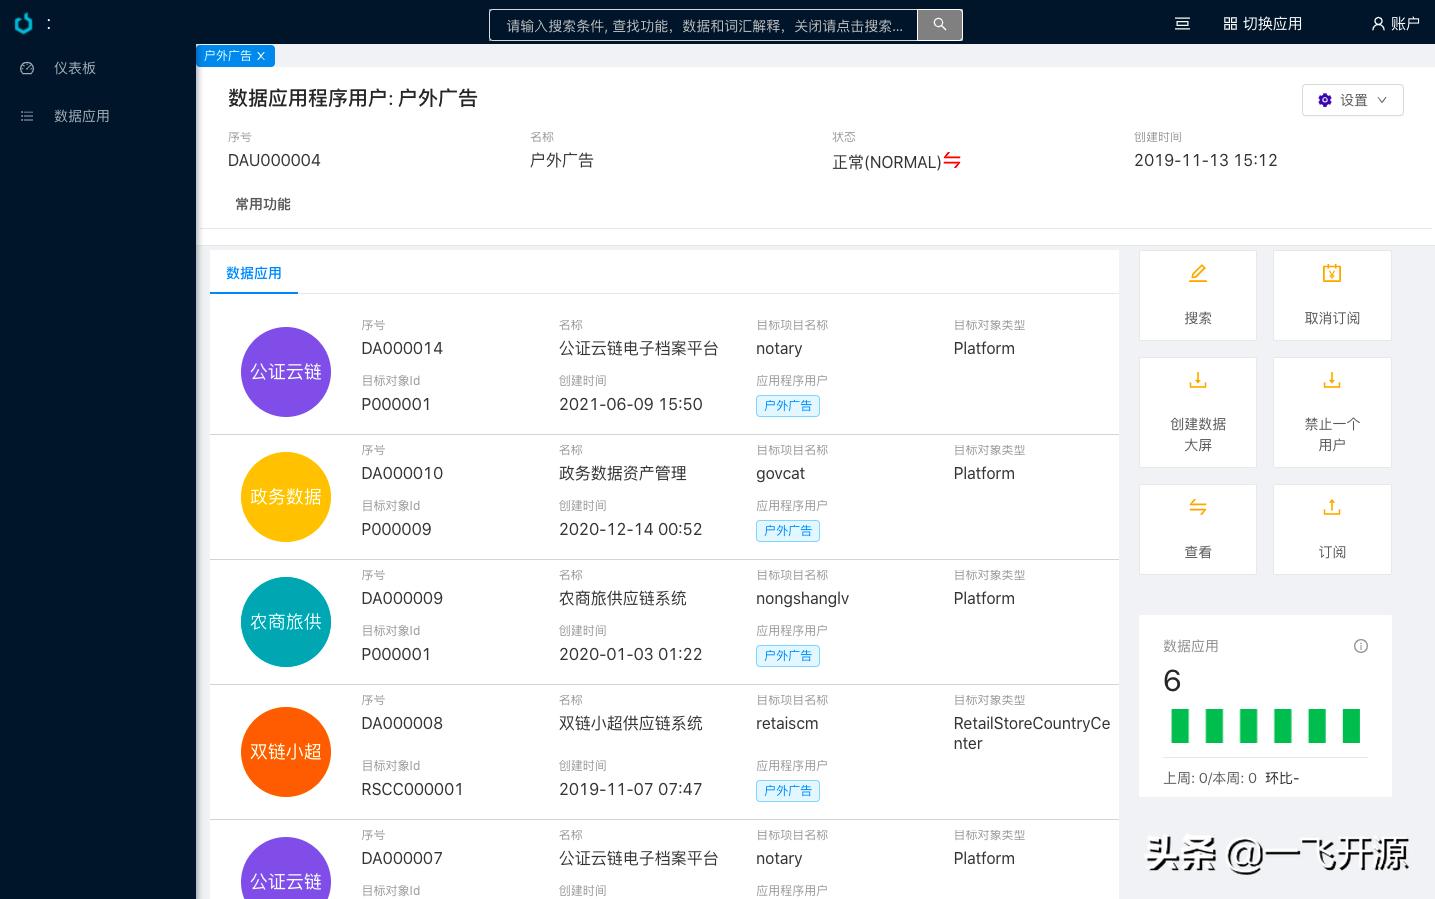Expand the 设置 dropdown
The width and height of the screenshot is (1435, 899).
(x=1352, y=100)
